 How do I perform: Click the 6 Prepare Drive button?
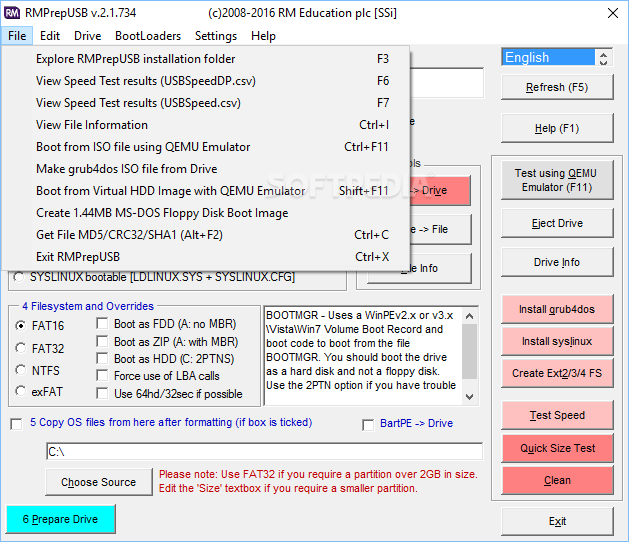[61, 519]
